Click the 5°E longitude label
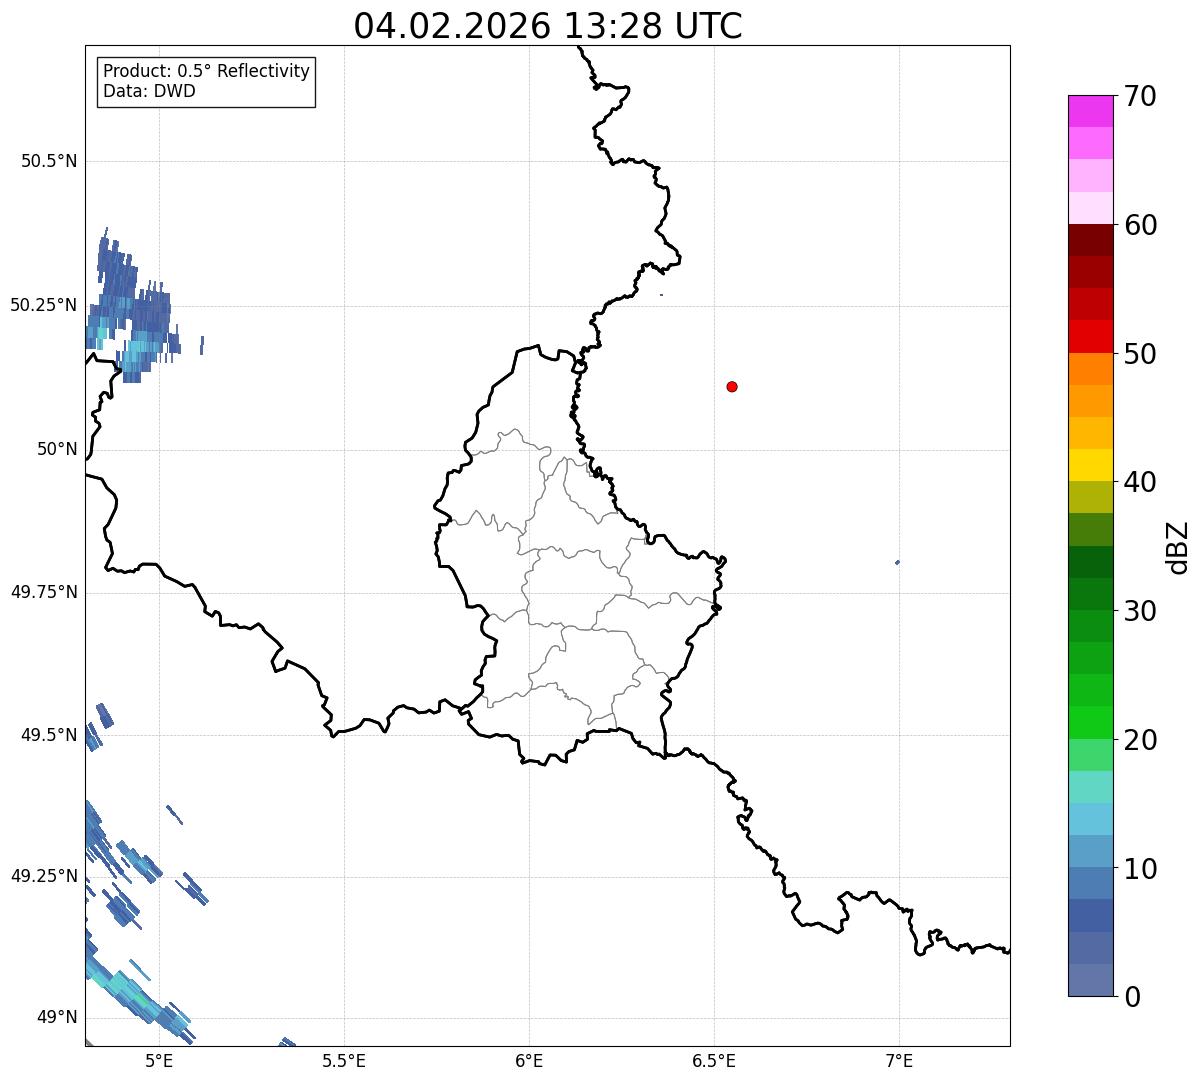This screenshot has width=1202, height=1081. 159,1060
